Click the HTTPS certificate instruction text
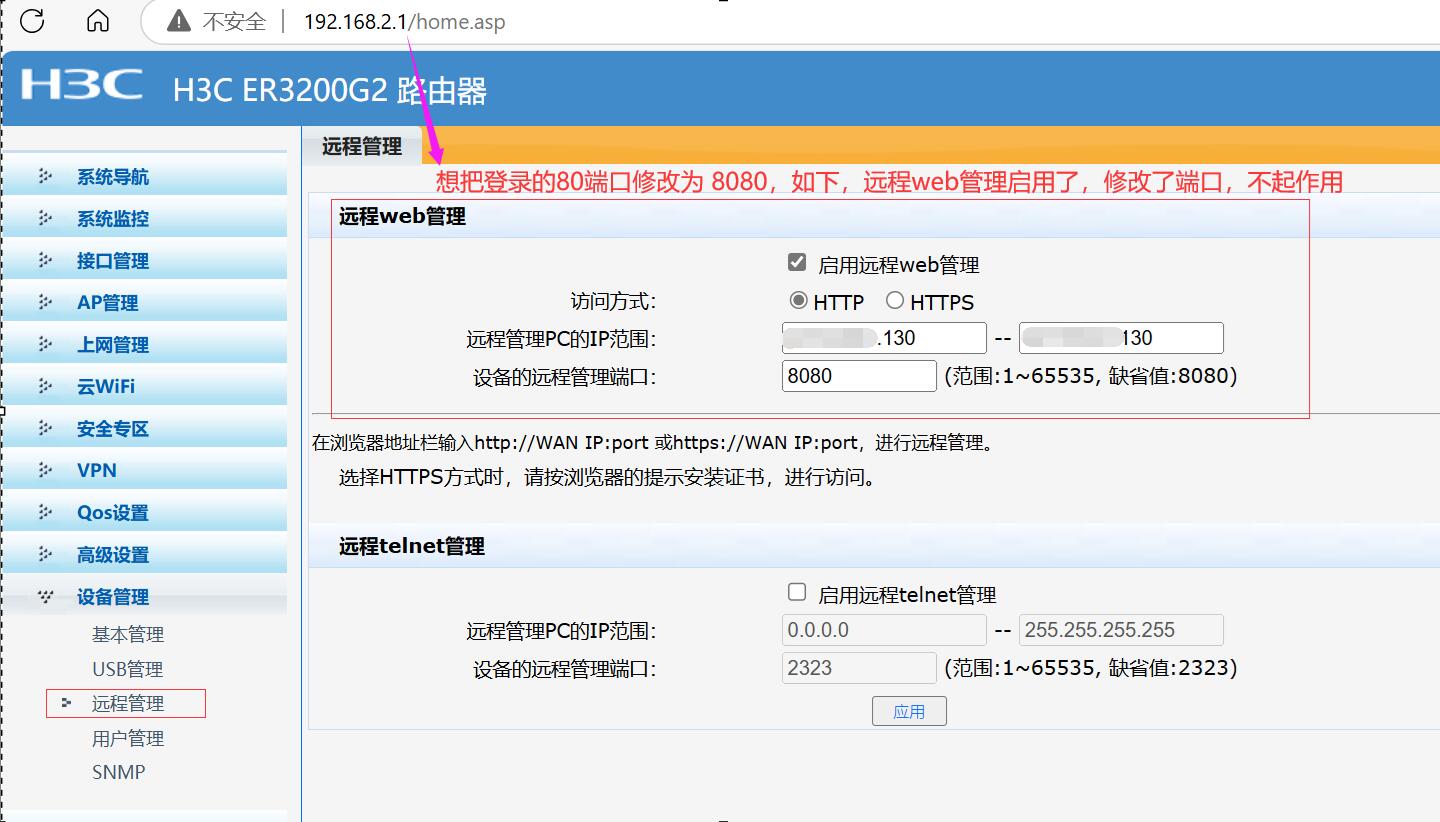Viewport: 1440px width, 822px height. tap(609, 477)
